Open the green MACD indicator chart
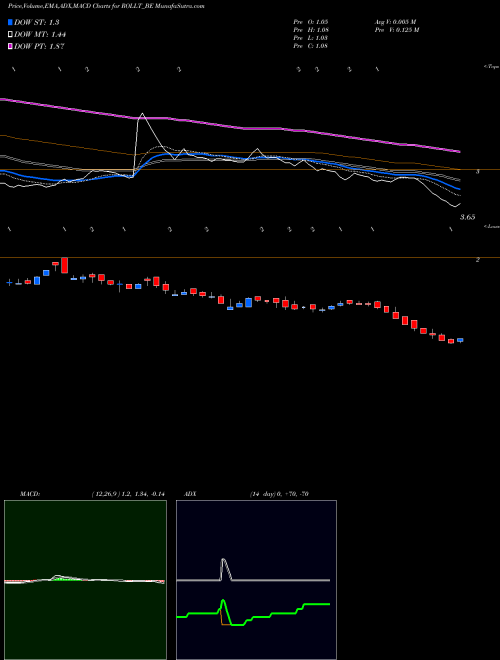 (x=85, y=580)
